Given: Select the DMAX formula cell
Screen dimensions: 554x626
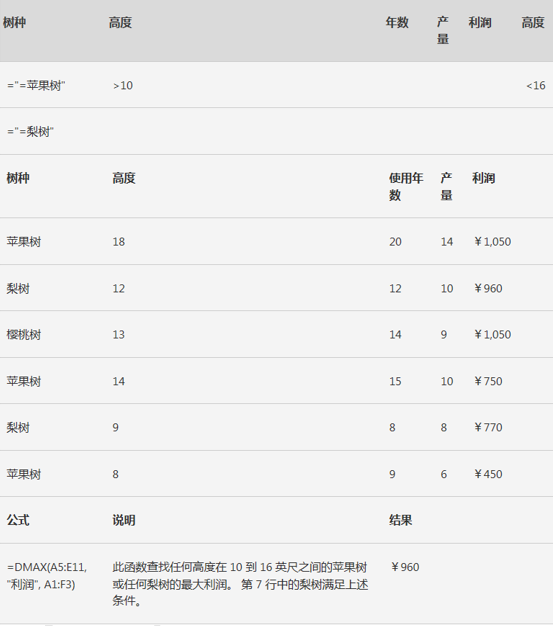Looking at the screenshot, I should (x=47, y=576).
